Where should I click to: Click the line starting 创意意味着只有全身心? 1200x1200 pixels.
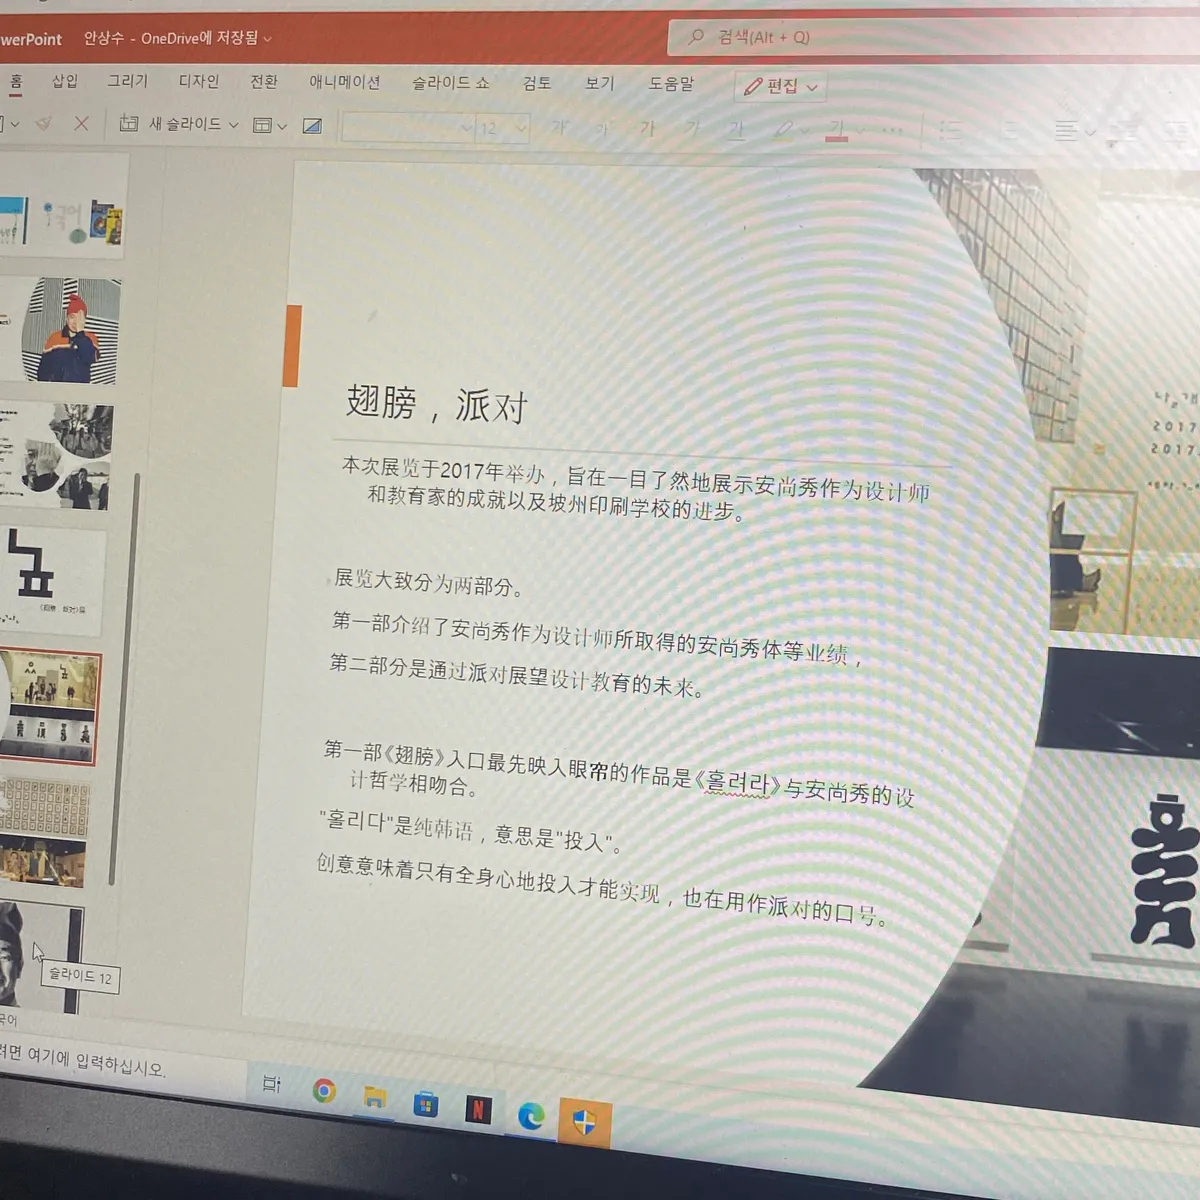pos(602,889)
